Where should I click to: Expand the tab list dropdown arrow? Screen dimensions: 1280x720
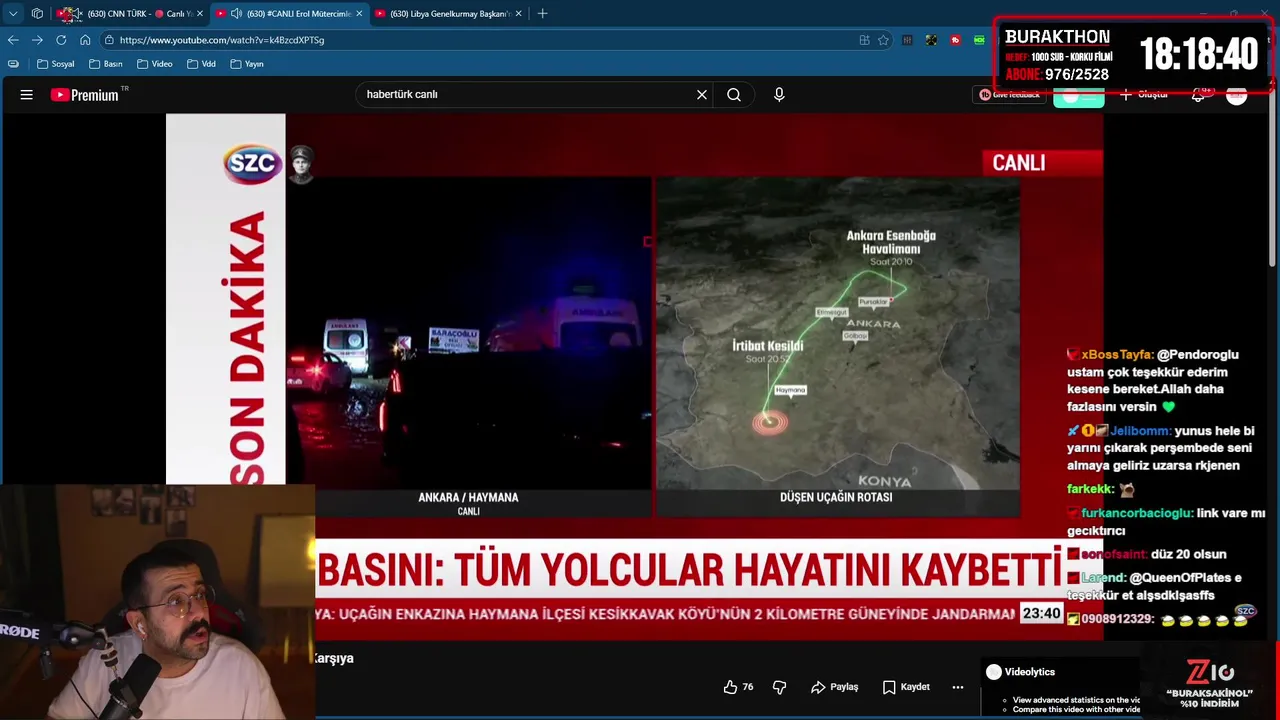click(x=13, y=14)
